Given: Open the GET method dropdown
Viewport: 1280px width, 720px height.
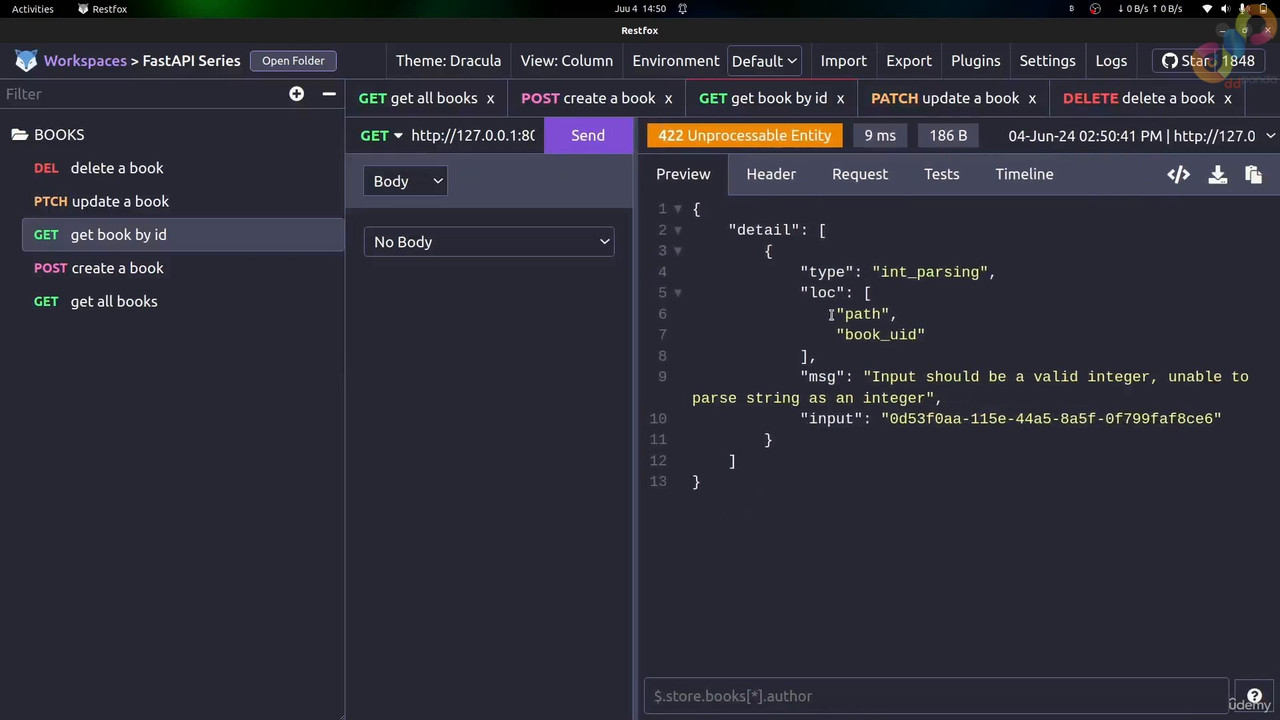Looking at the screenshot, I should click(x=381, y=135).
